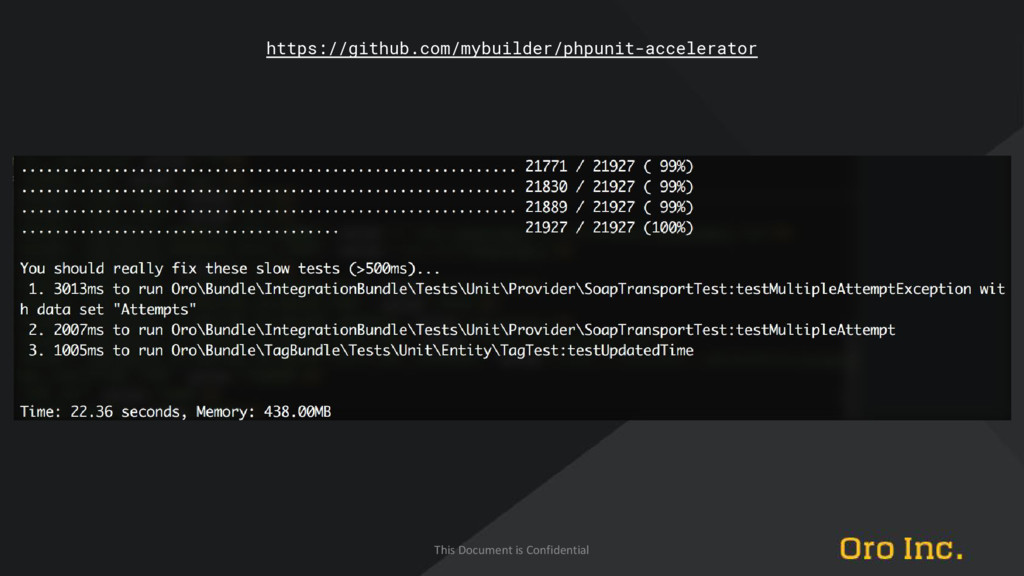Click the 21889 / 21927 progress counter
This screenshot has height=576, width=1024.
579,207
